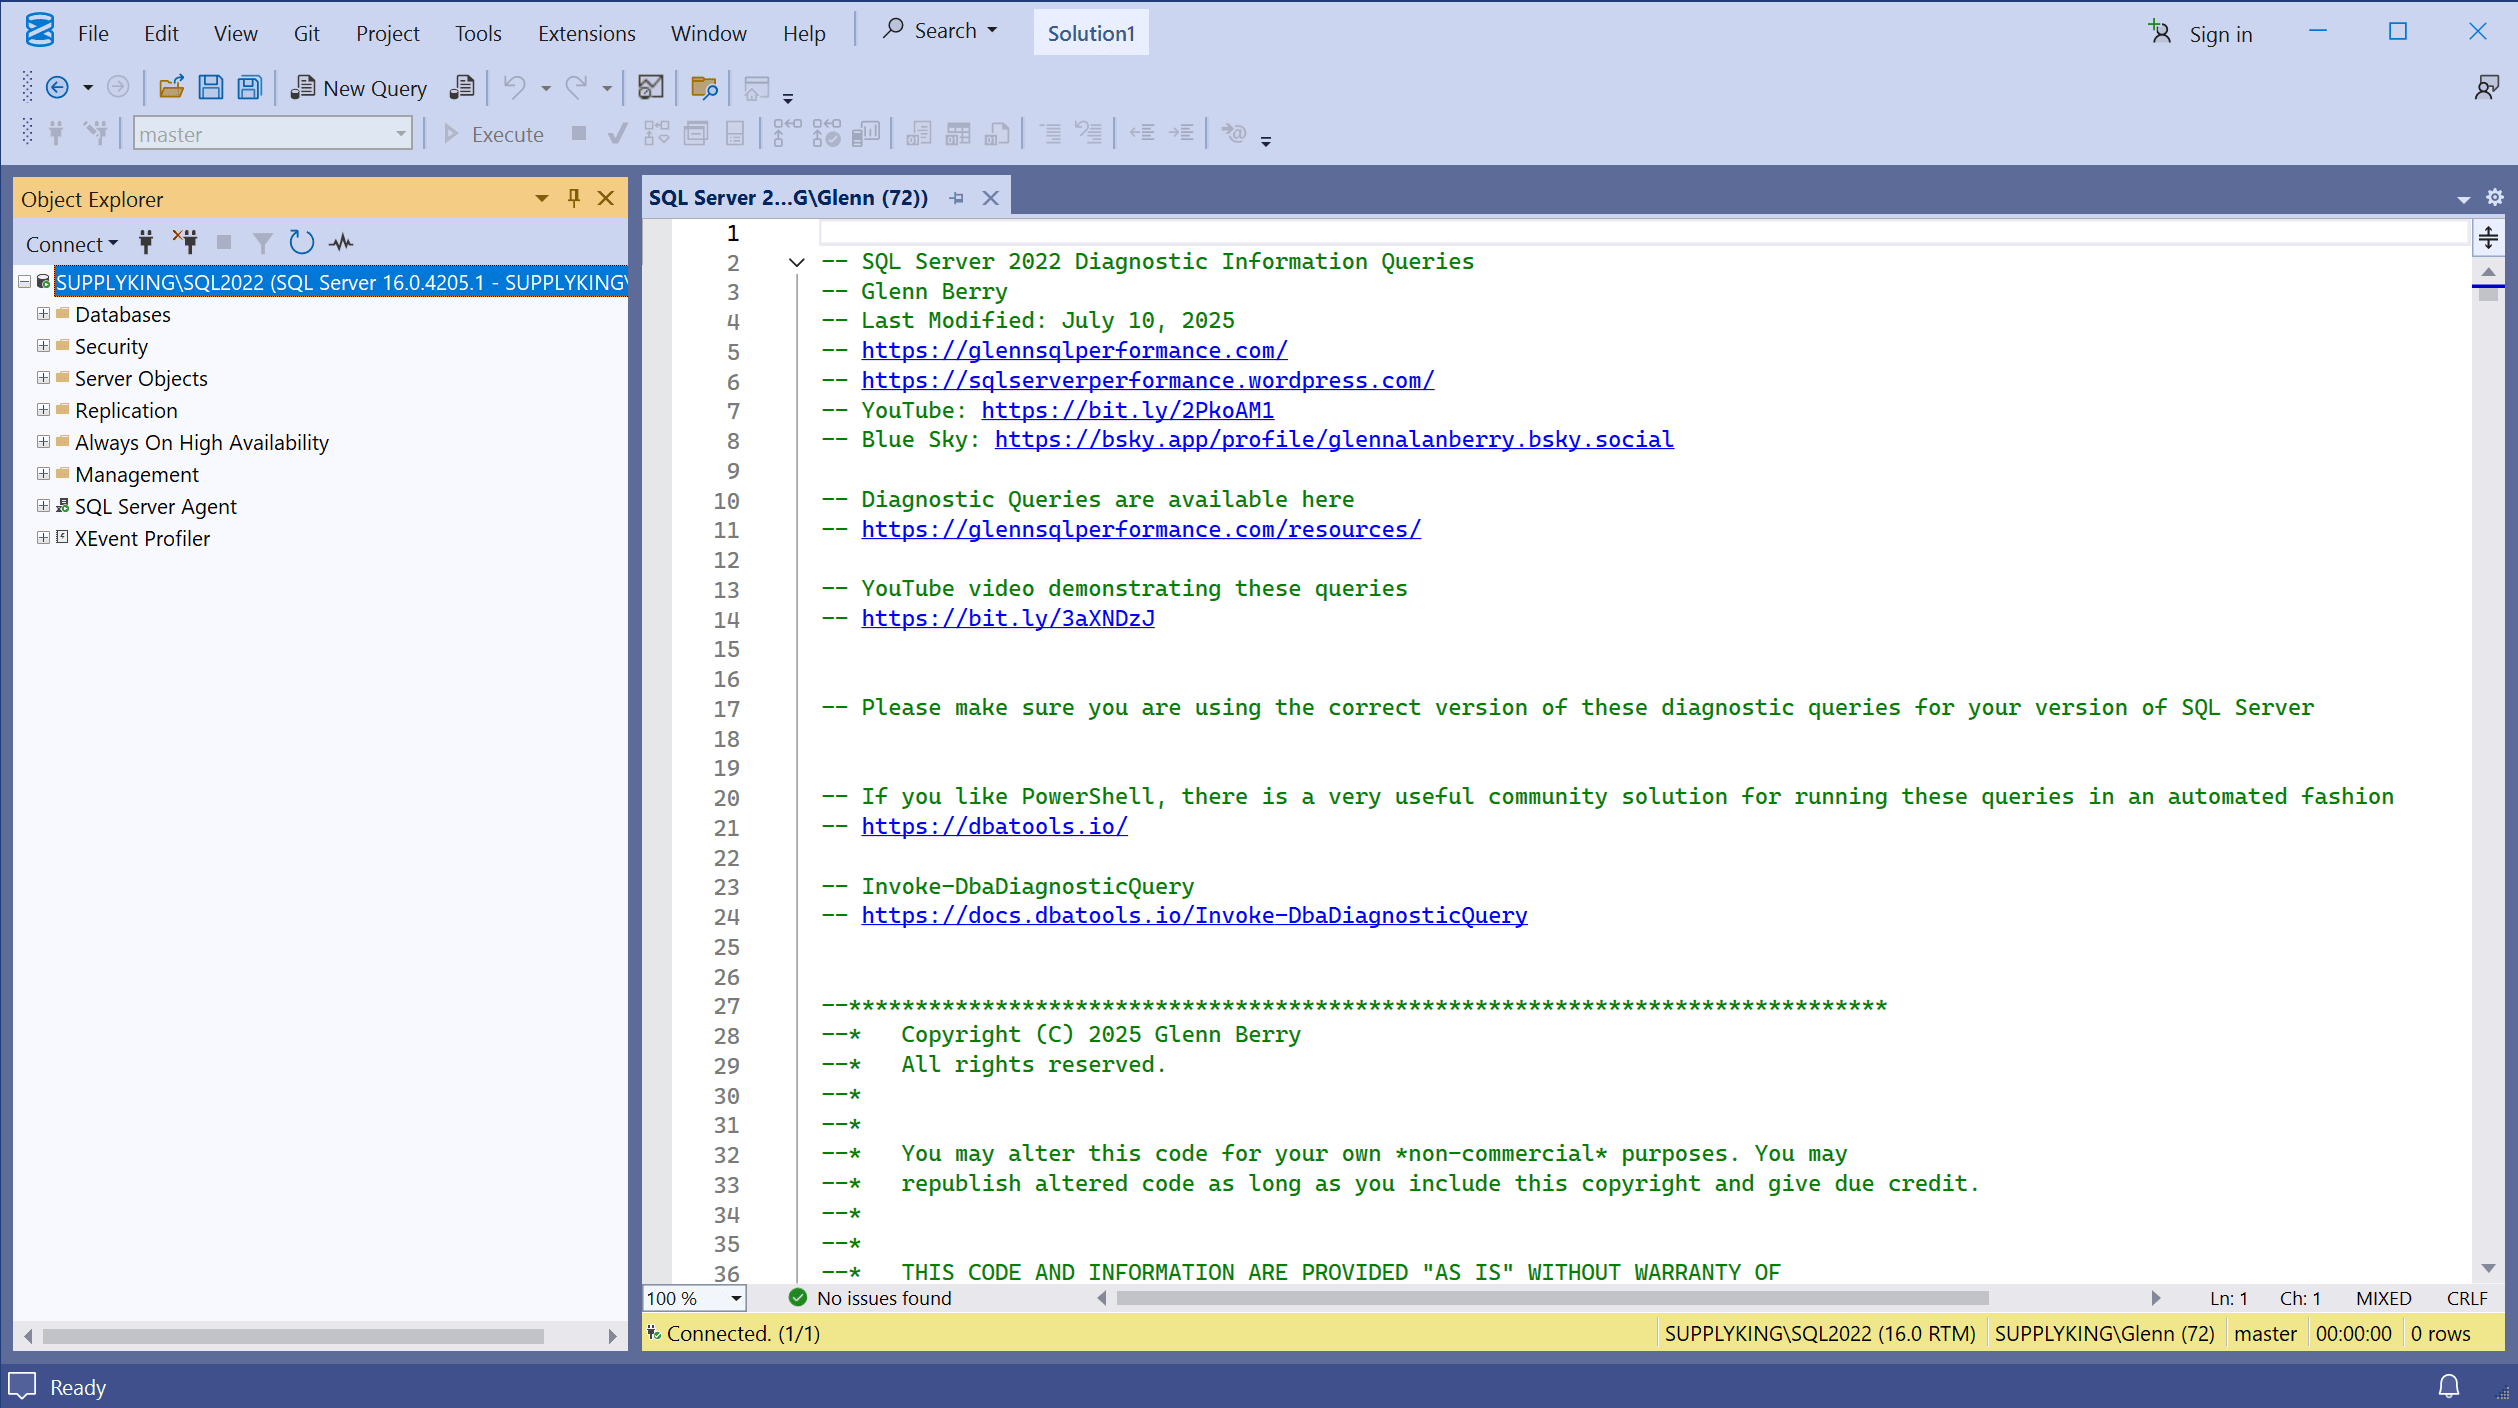Open the Extensions menu

(x=586, y=33)
